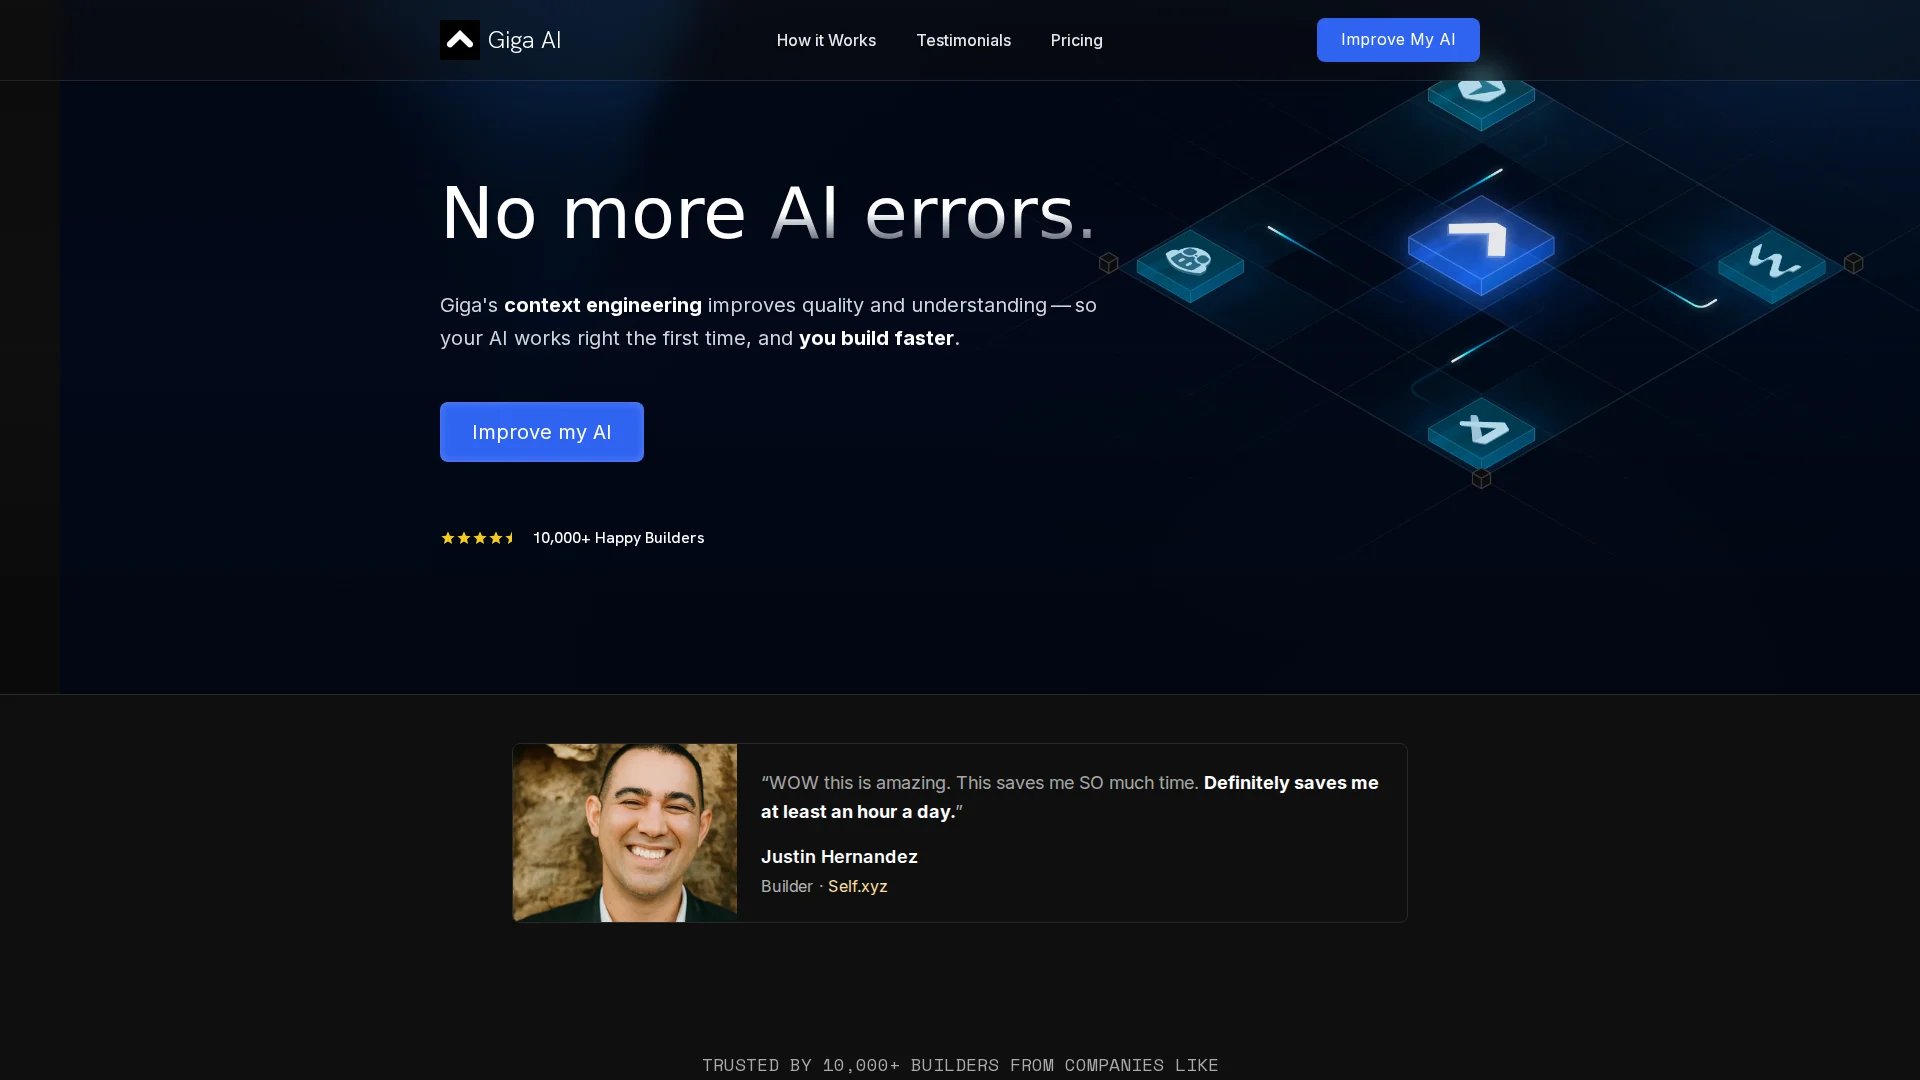Go to Testimonials in the navigation

pos(963,40)
